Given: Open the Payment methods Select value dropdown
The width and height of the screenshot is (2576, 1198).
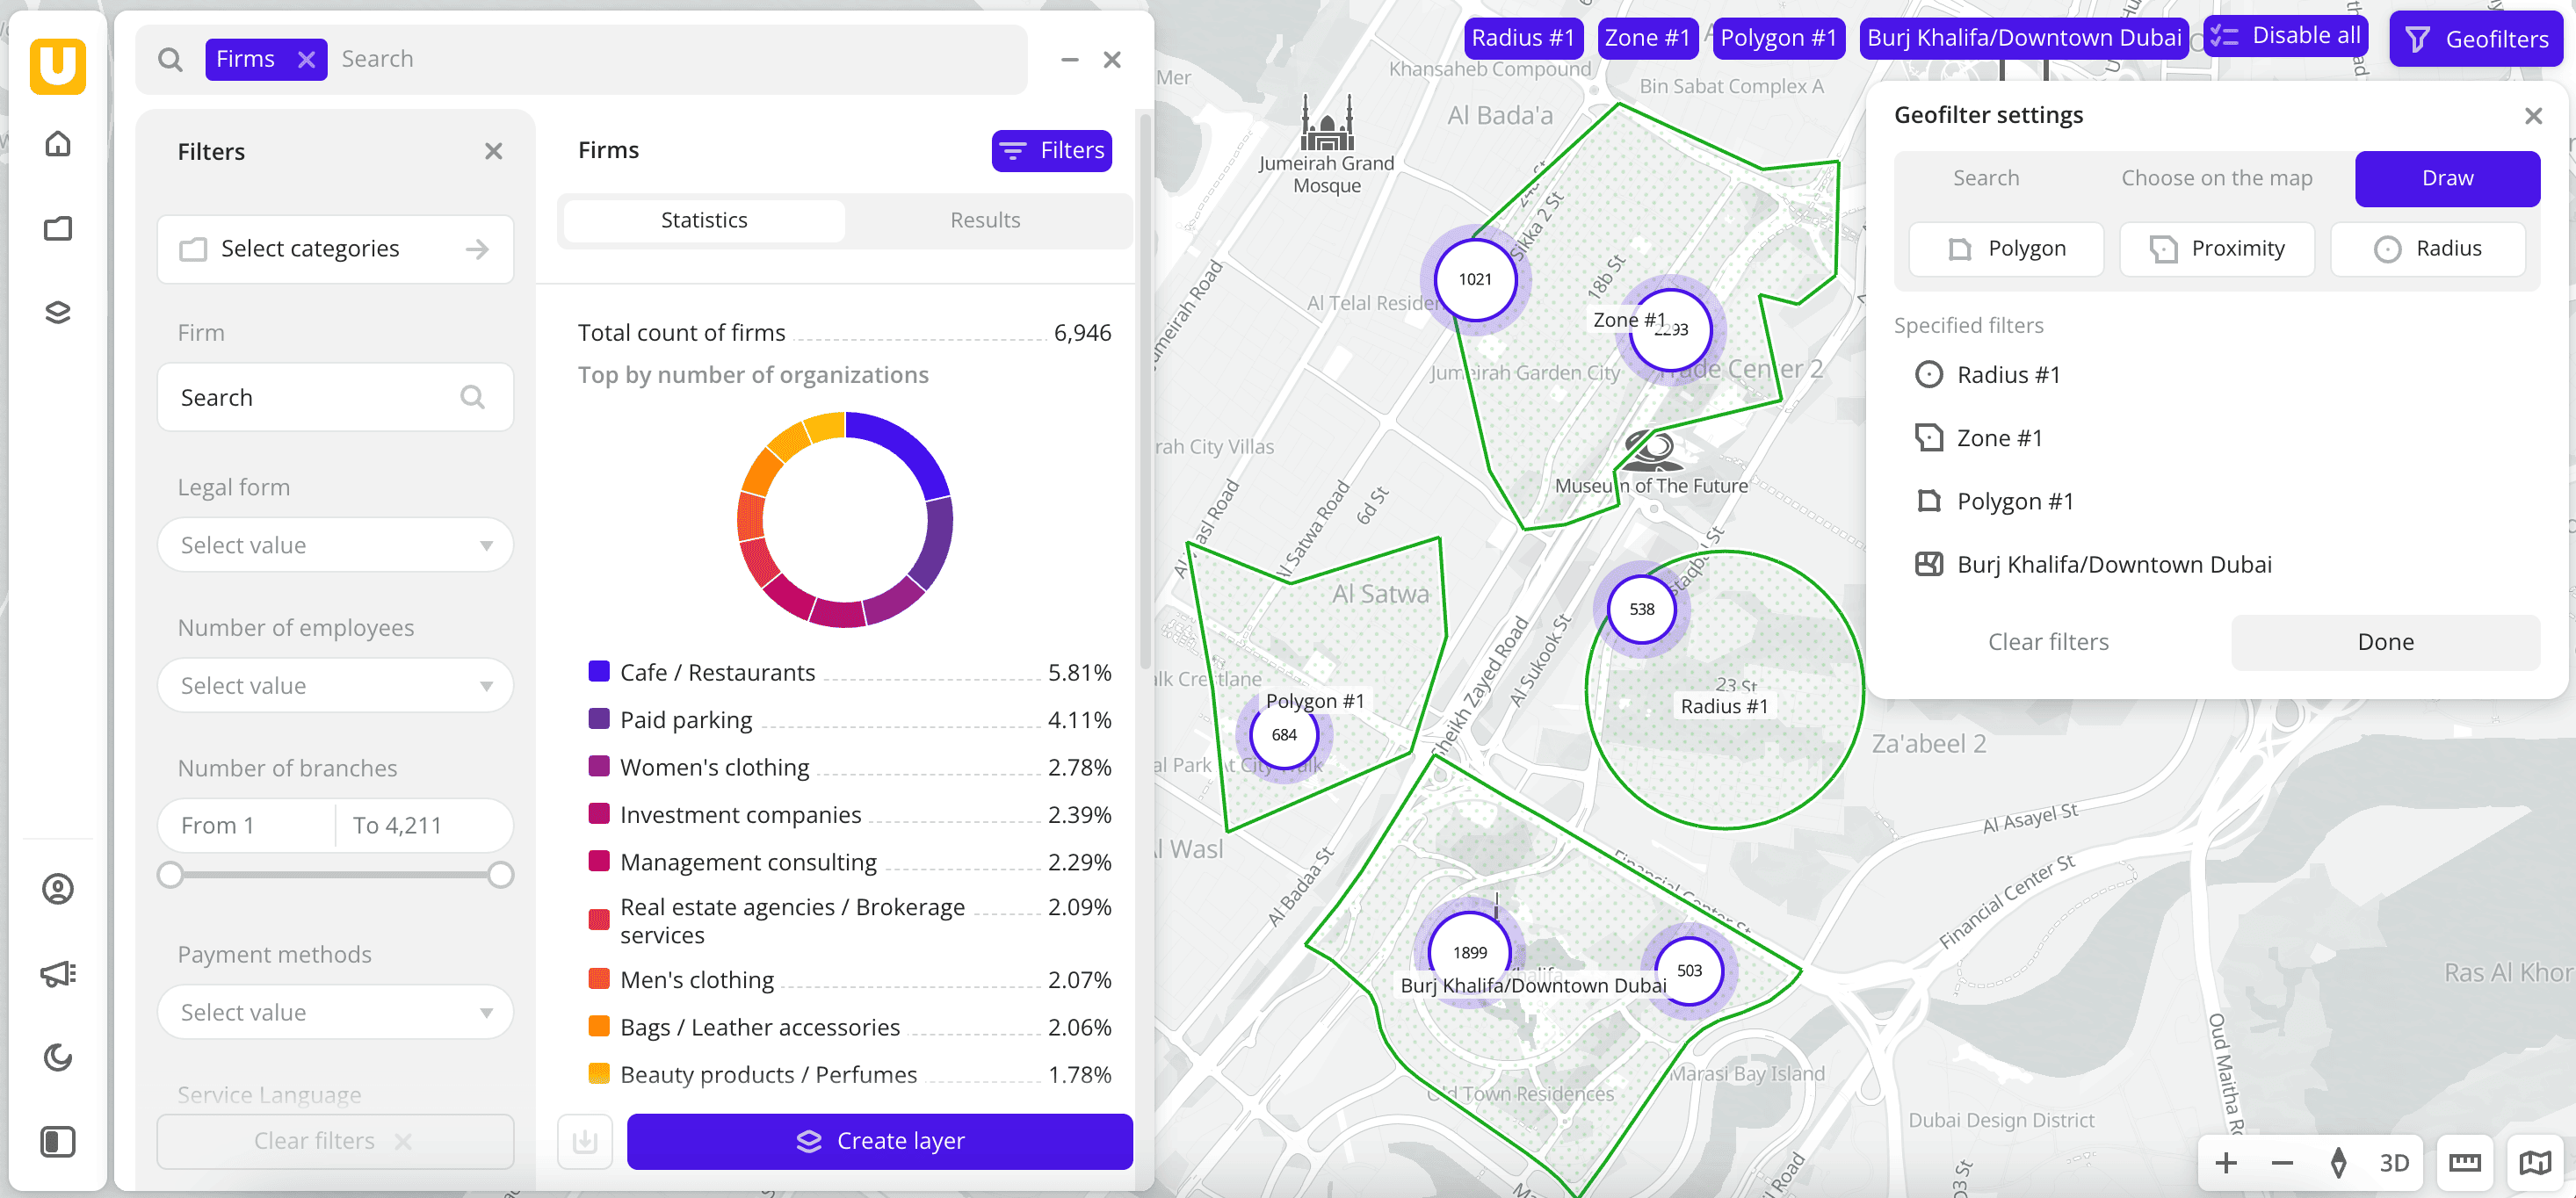Looking at the screenshot, I should [x=335, y=1012].
